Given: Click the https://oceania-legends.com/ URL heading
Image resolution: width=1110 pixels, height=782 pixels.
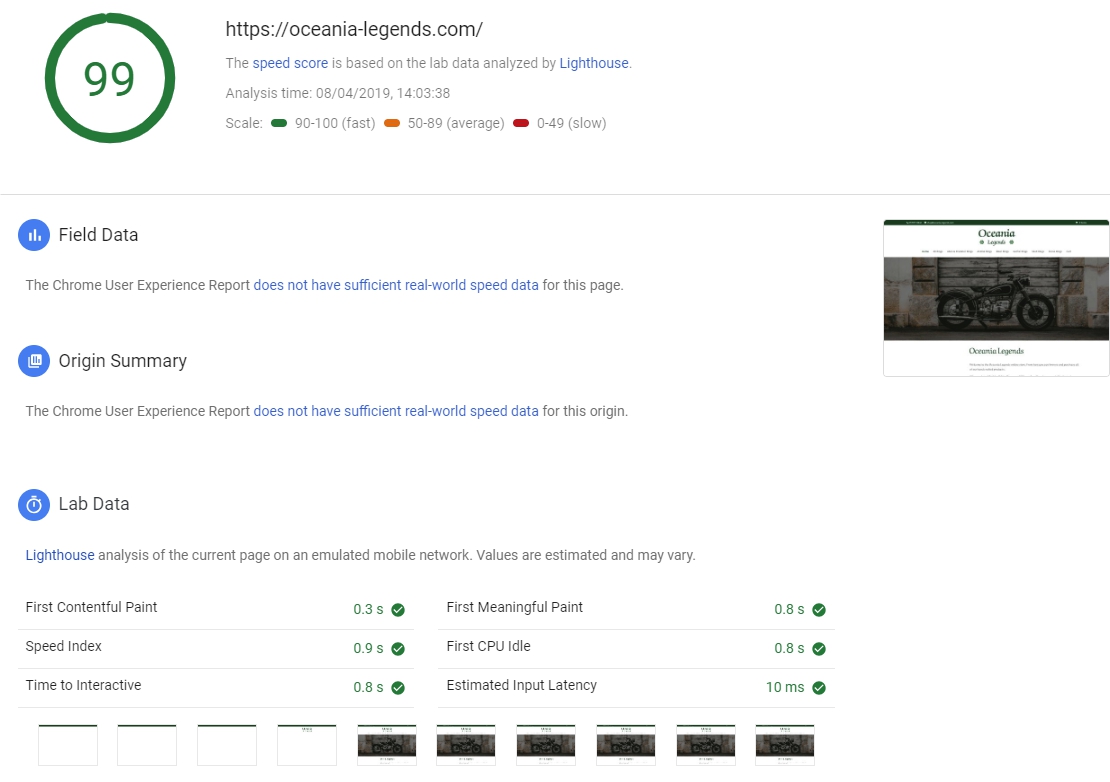Looking at the screenshot, I should (354, 30).
